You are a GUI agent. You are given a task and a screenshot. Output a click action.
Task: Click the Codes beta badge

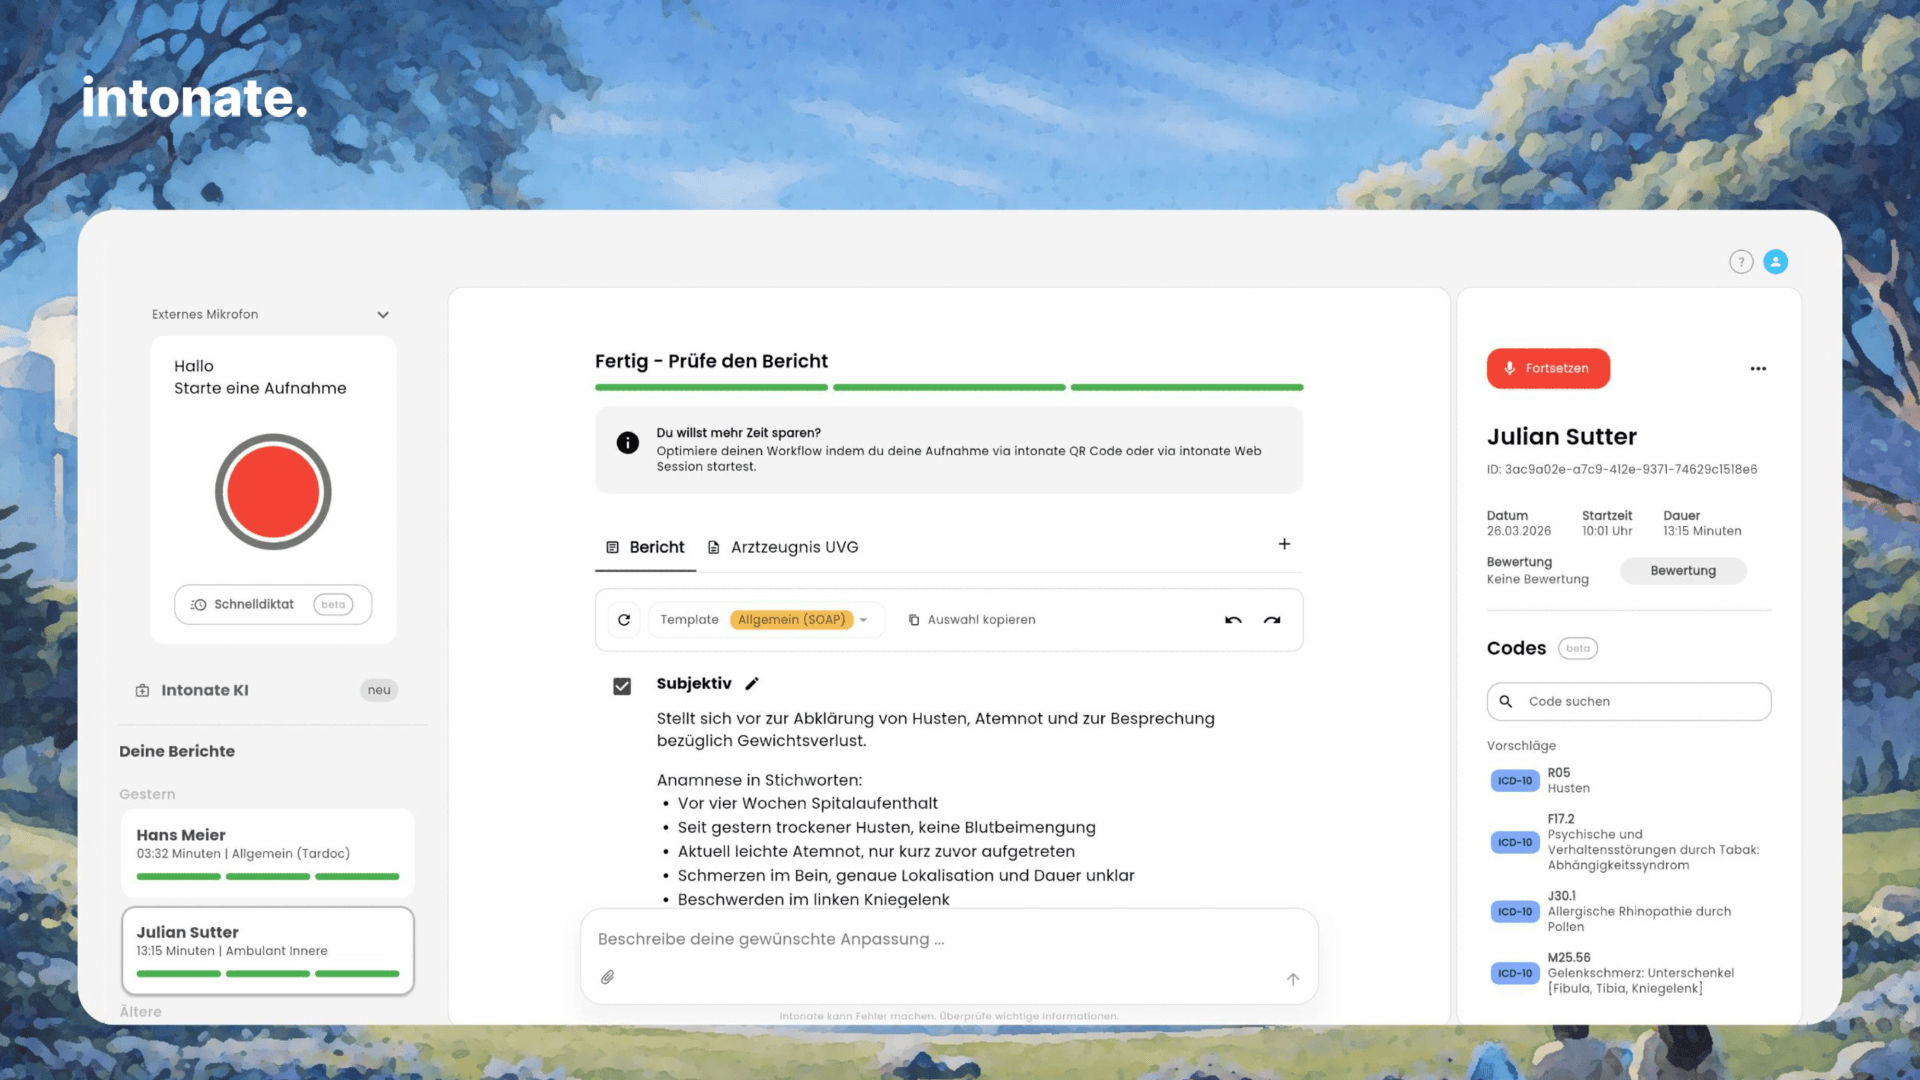coord(1578,648)
